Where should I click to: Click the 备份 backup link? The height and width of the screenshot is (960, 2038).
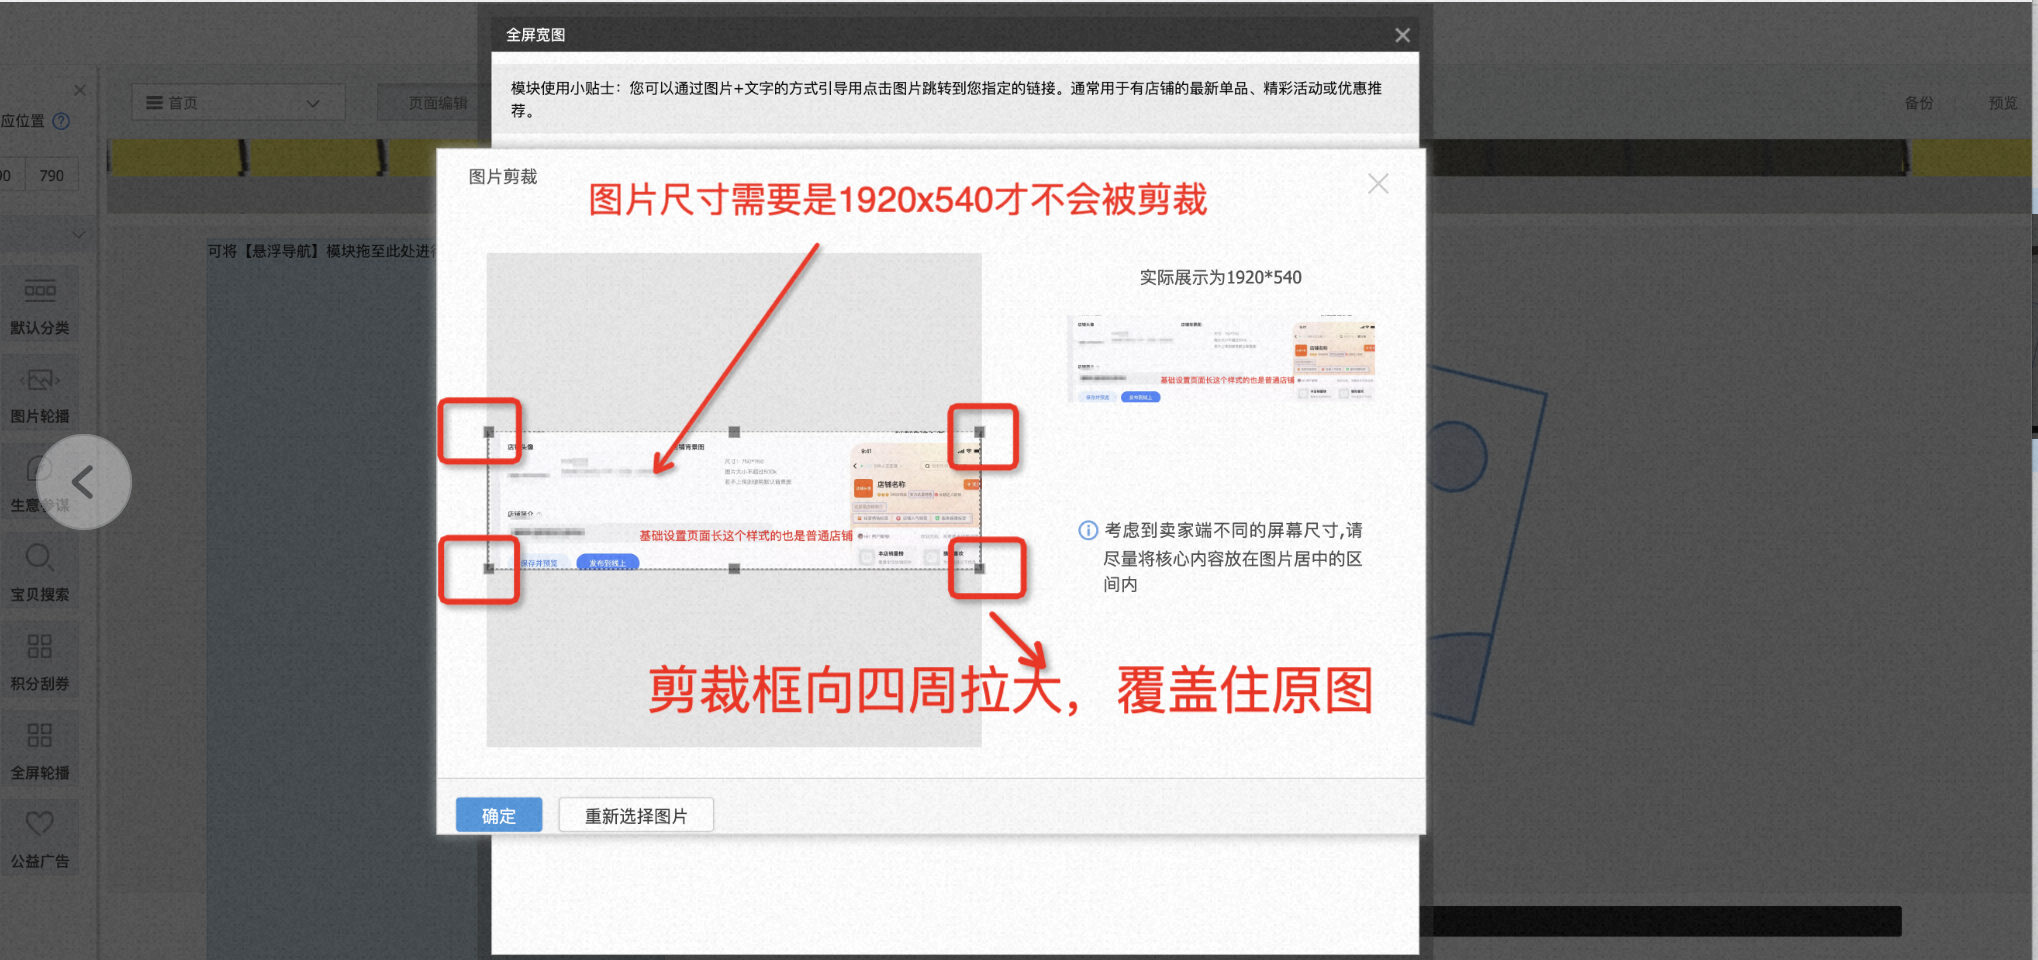1918,103
